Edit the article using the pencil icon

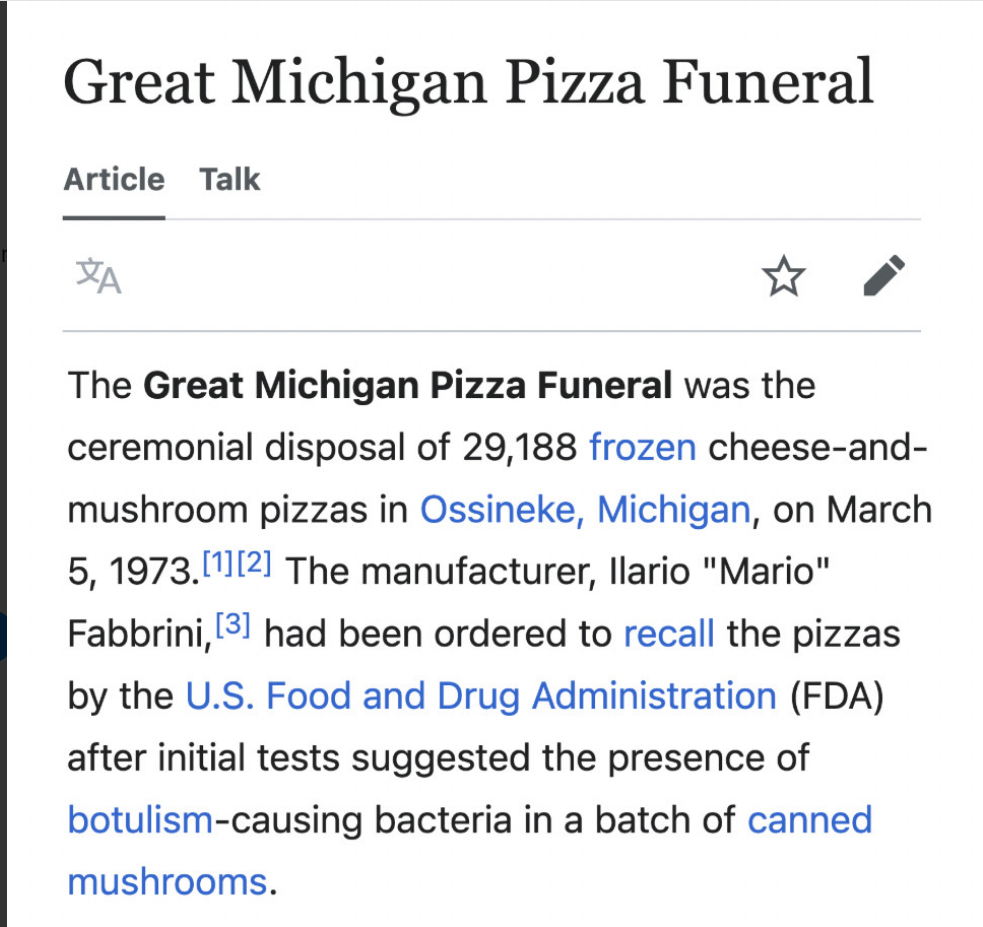(x=884, y=275)
